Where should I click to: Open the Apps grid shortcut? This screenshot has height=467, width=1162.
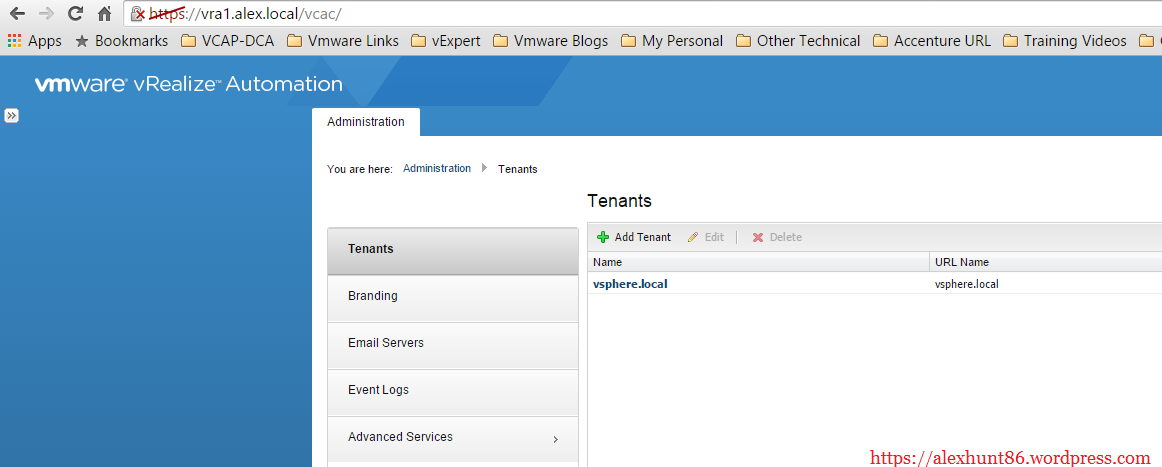click(x=34, y=41)
